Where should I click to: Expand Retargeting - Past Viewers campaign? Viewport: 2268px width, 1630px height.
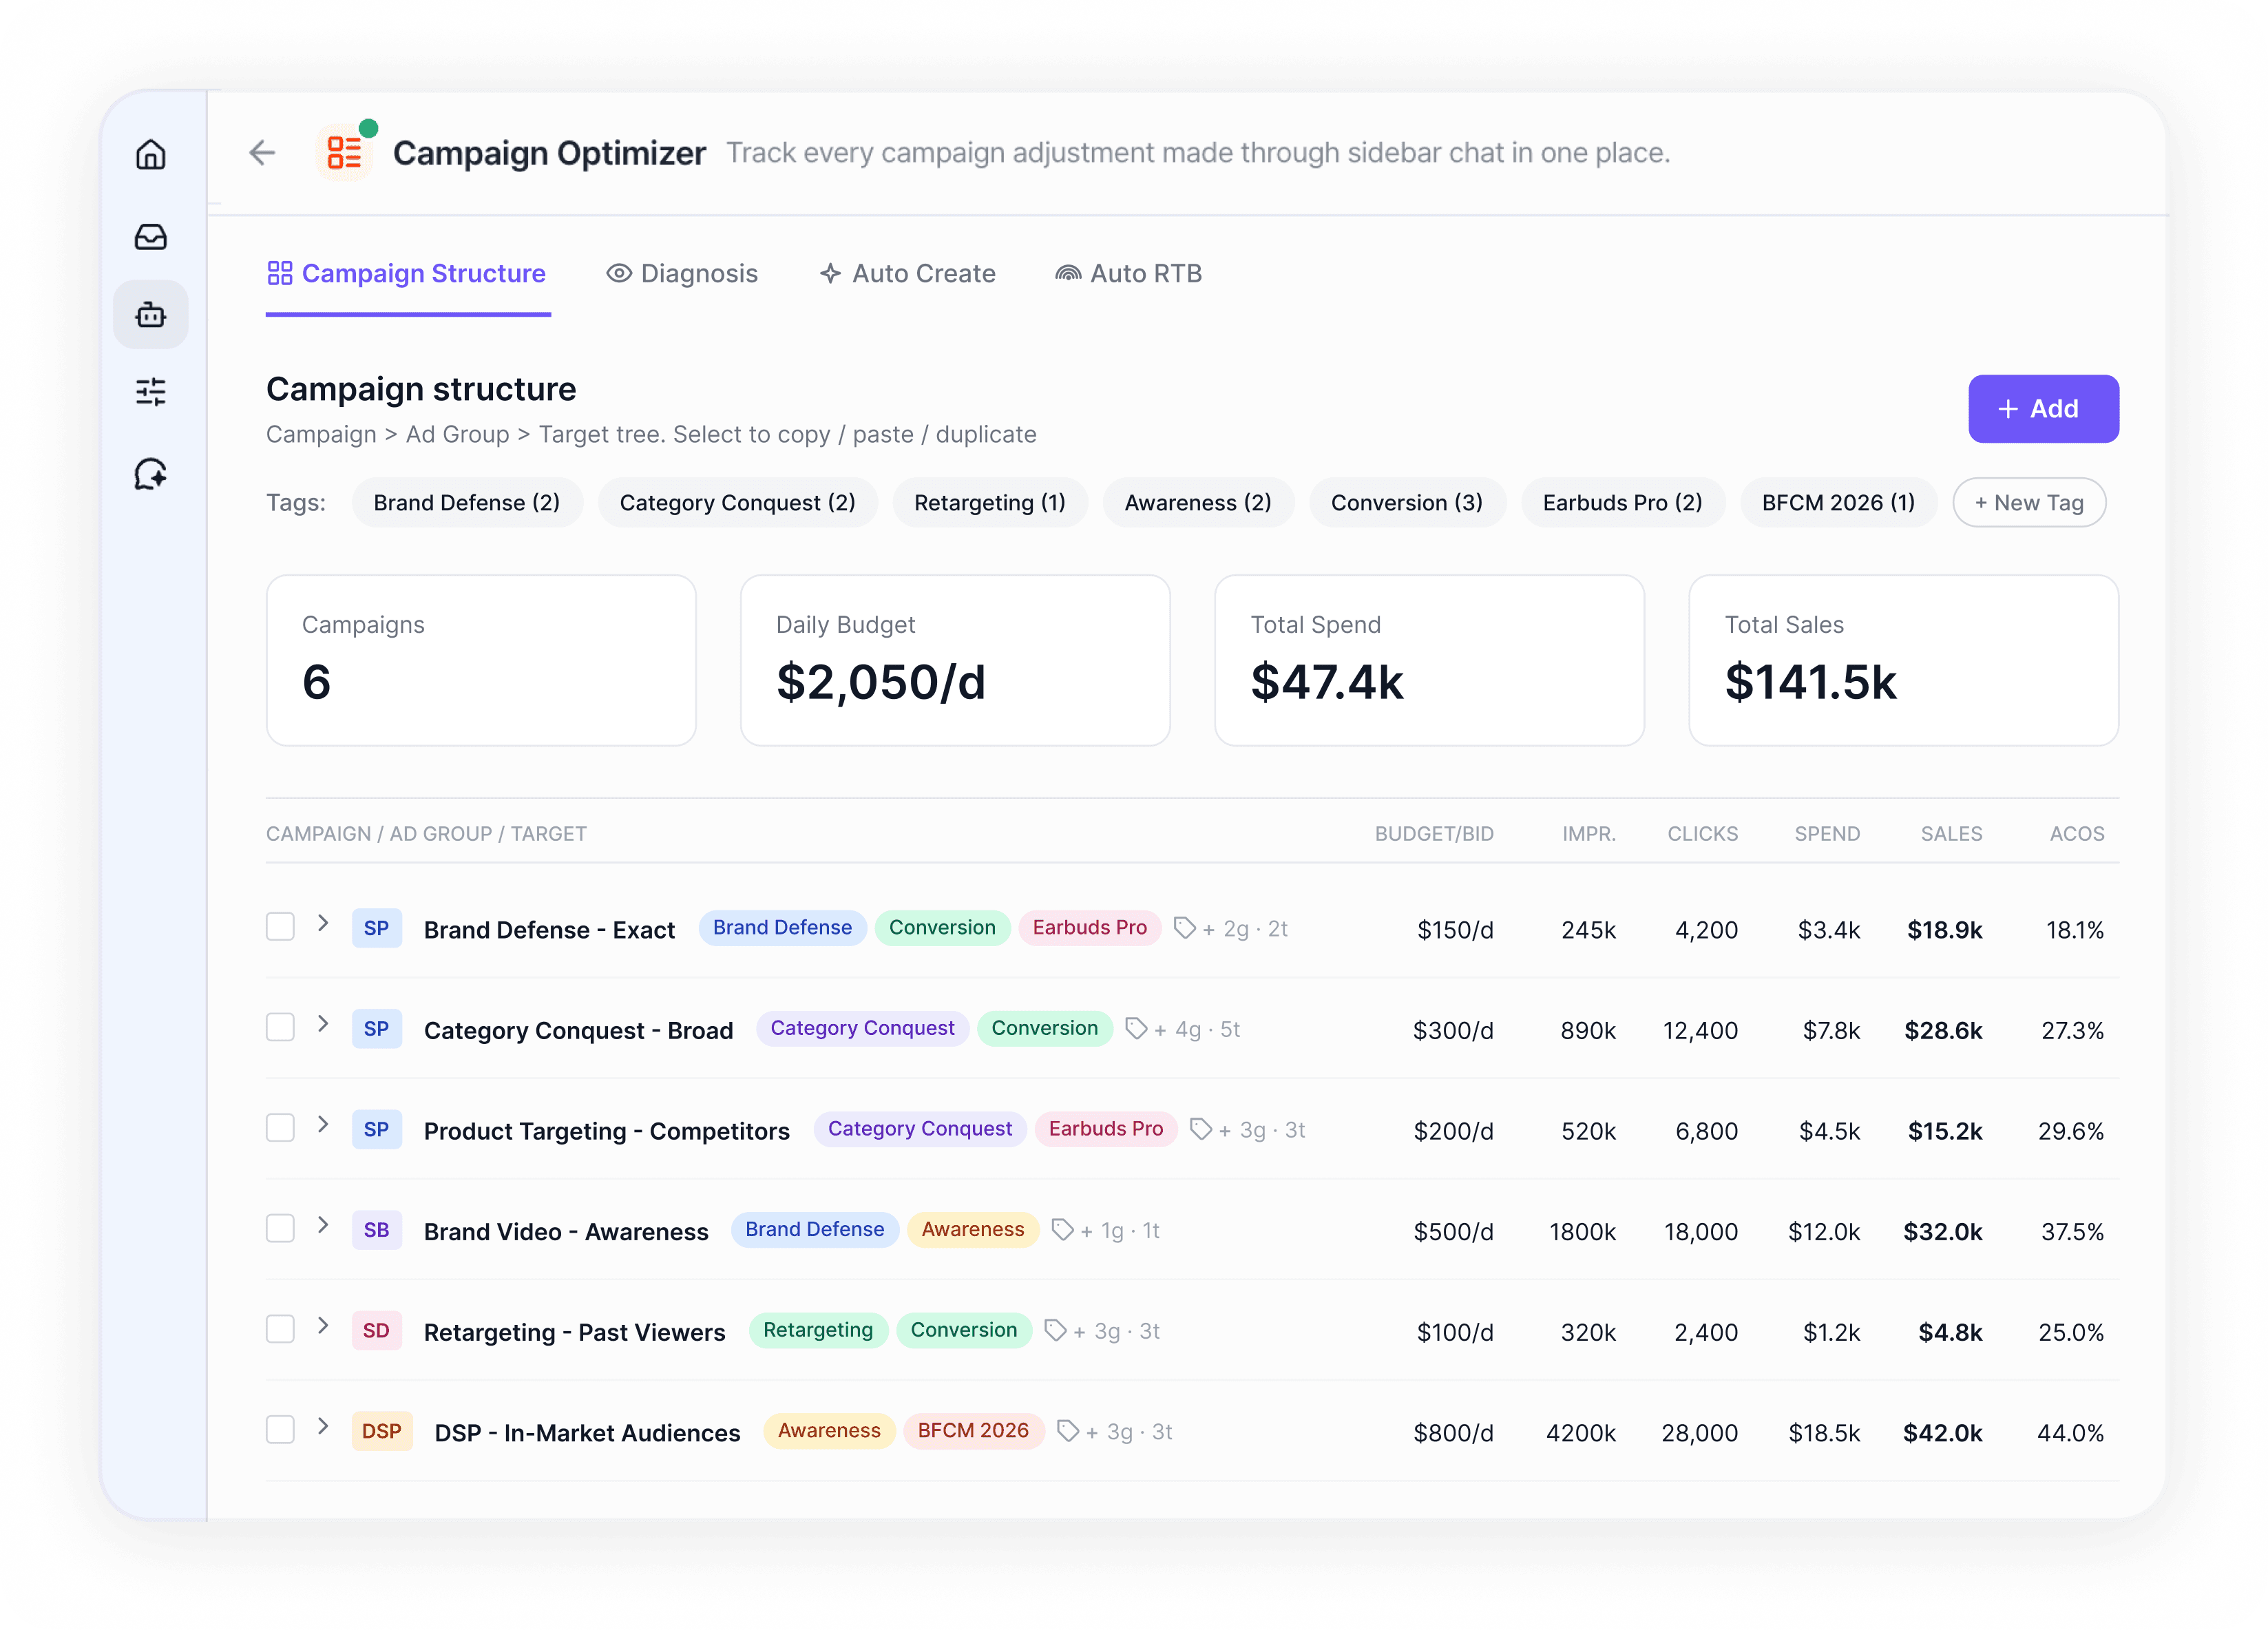(x=323, y=1326)
